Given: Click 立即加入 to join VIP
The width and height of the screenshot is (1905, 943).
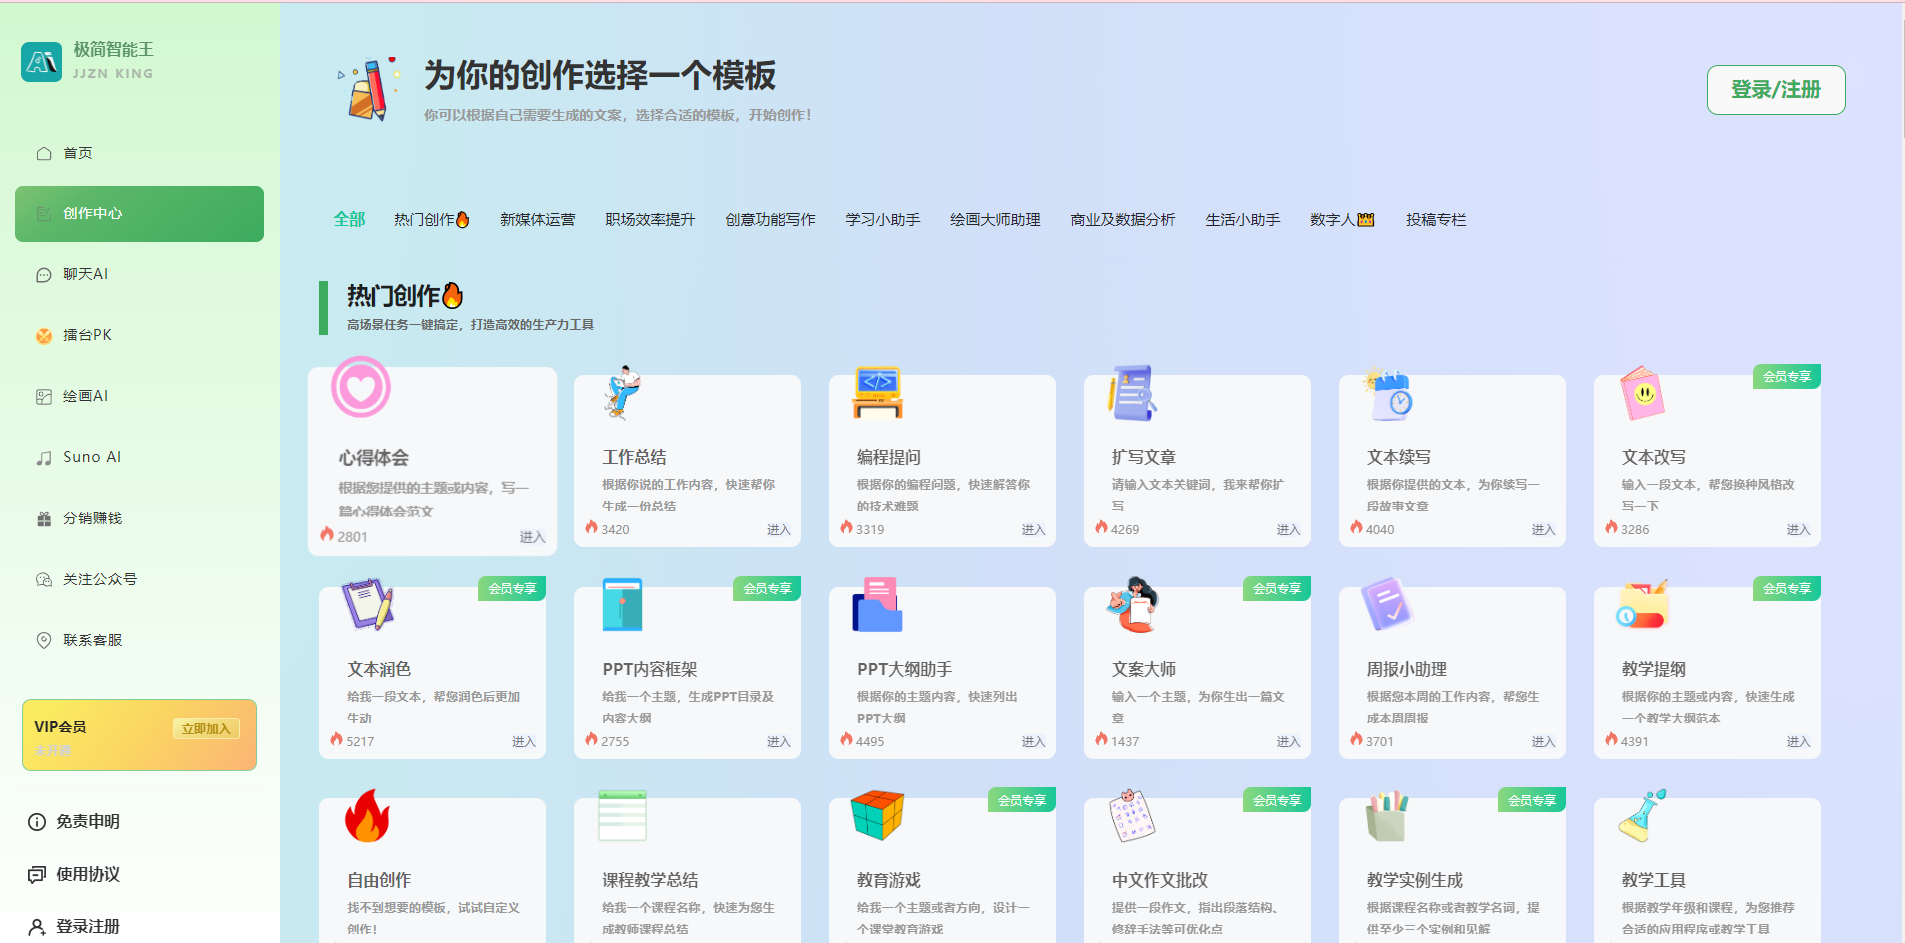Looking at the screenshot, I should click(205, 728).
